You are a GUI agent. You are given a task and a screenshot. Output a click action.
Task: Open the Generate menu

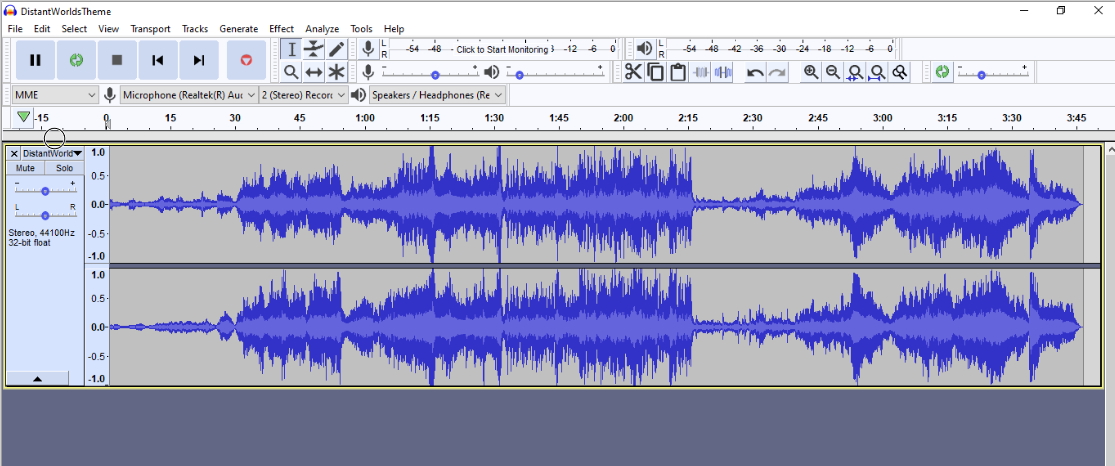(238, 28)
